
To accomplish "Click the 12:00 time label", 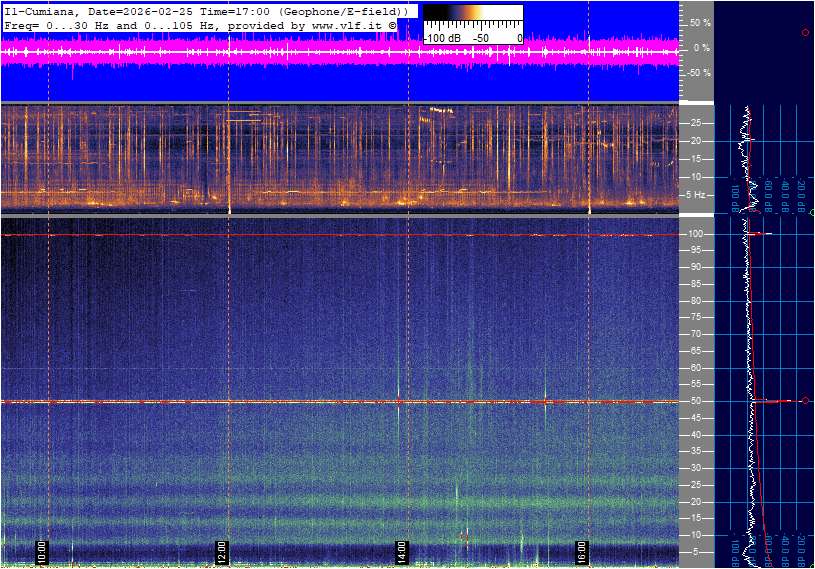I will pyautogui.click(x=222, y=551).
